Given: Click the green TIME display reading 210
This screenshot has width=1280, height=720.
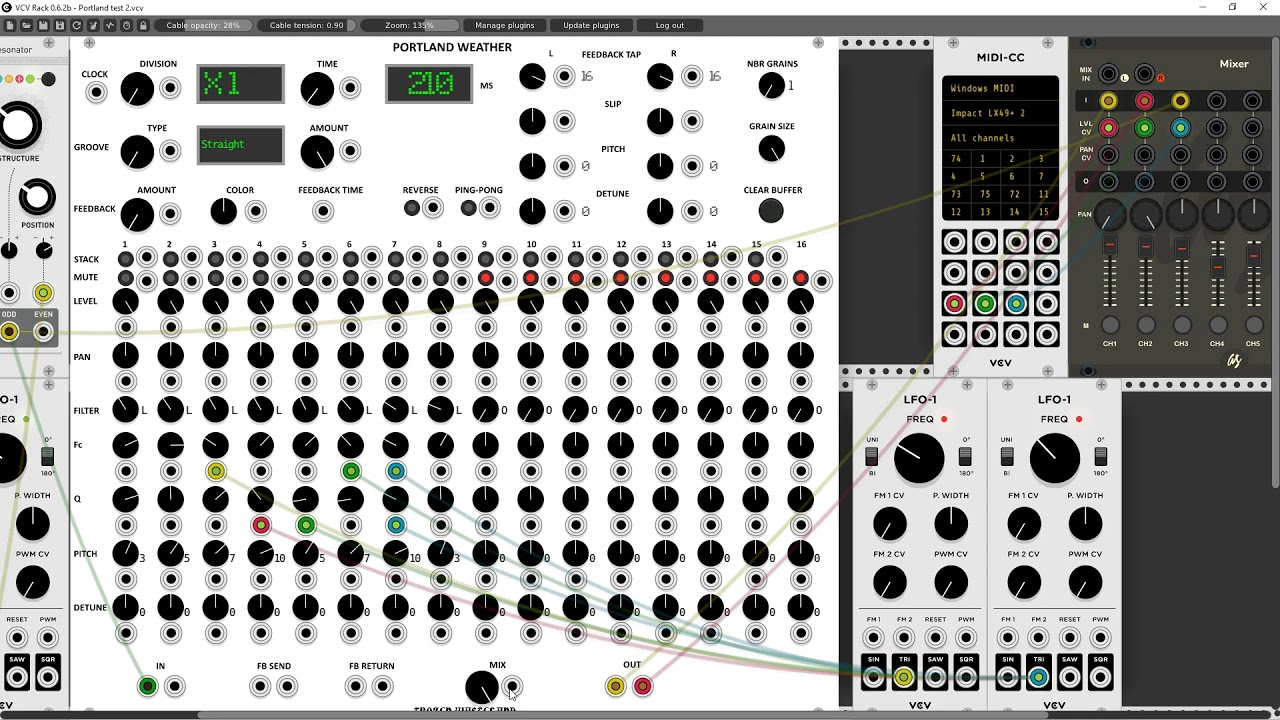Looking at the screenshot, I should click(429, 84).
